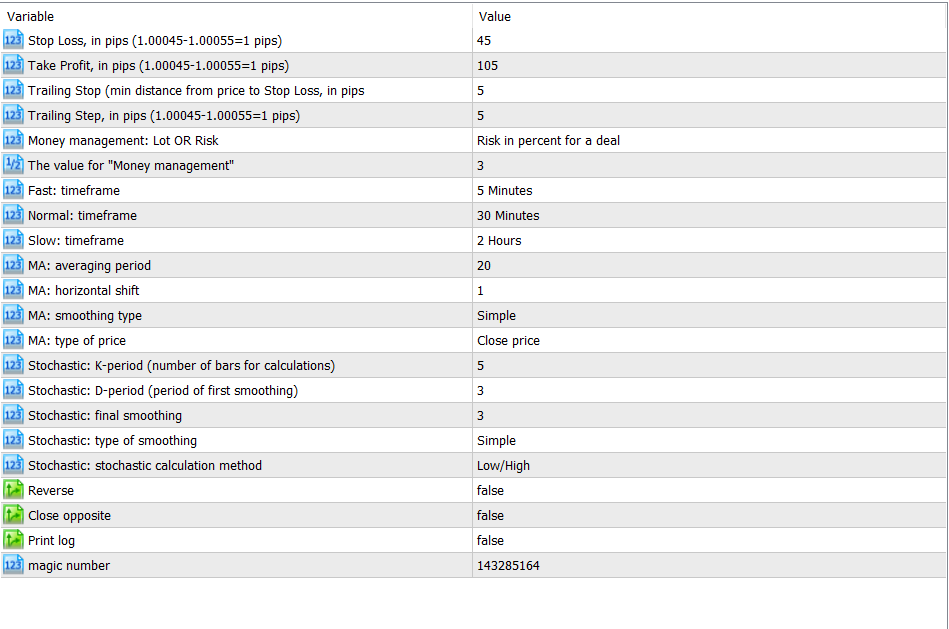949x629 pixels.
Task: Toggle the Print log false value
Action: coord(490,541)
